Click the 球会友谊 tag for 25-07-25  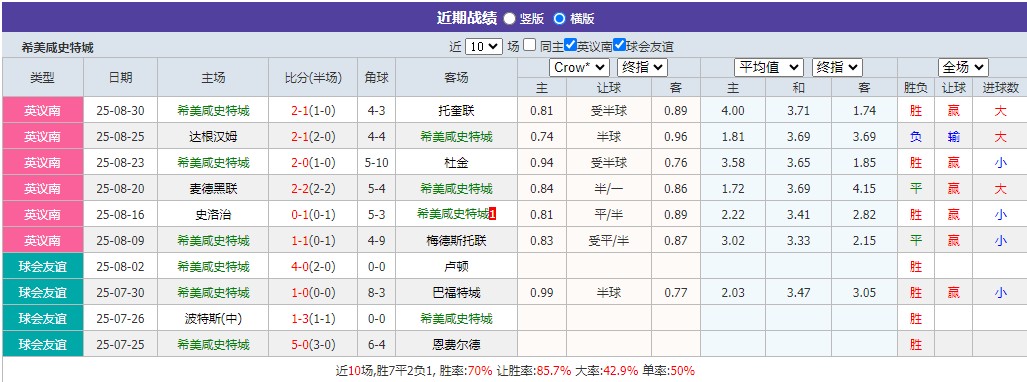[43, 344]
